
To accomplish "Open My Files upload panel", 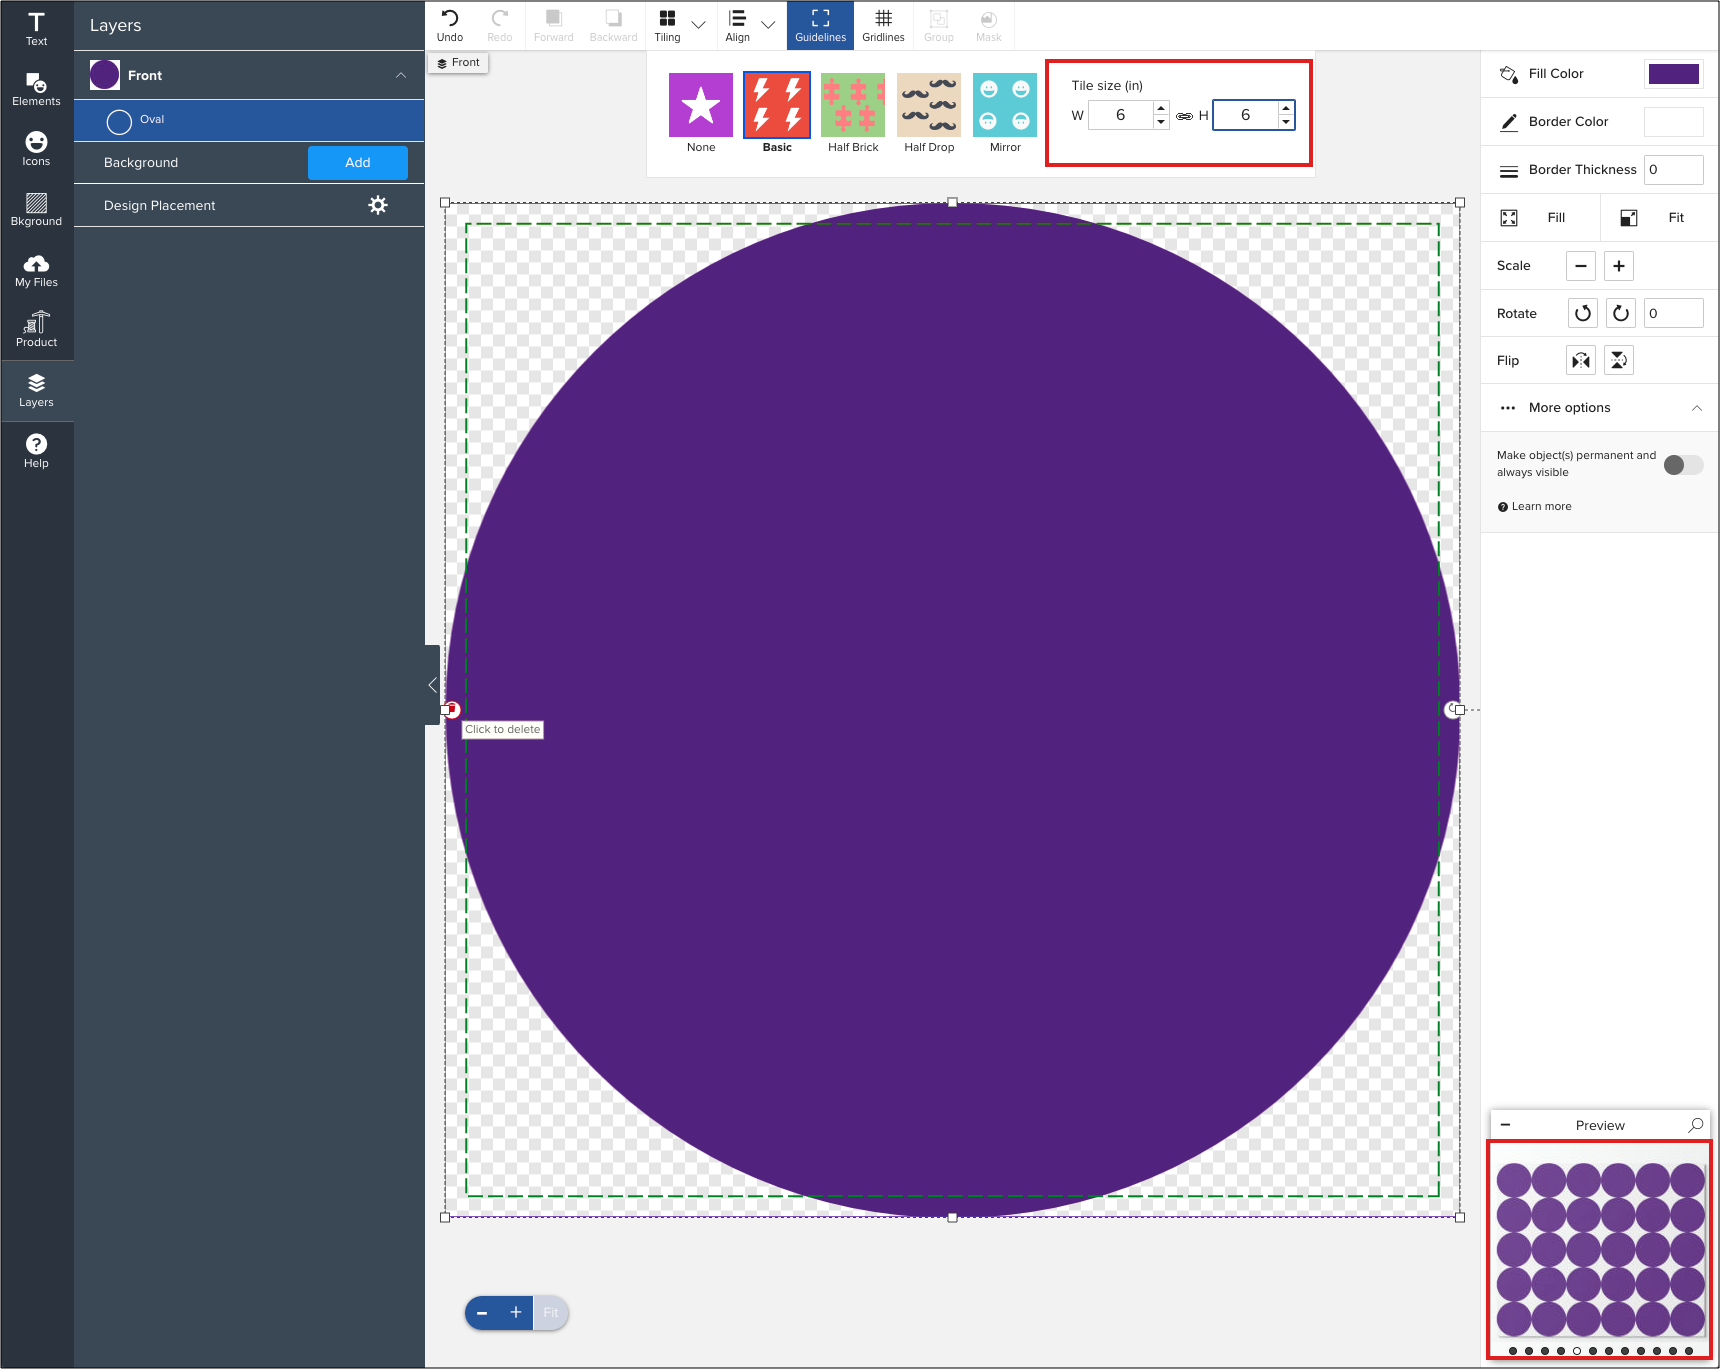I will 36,270.
